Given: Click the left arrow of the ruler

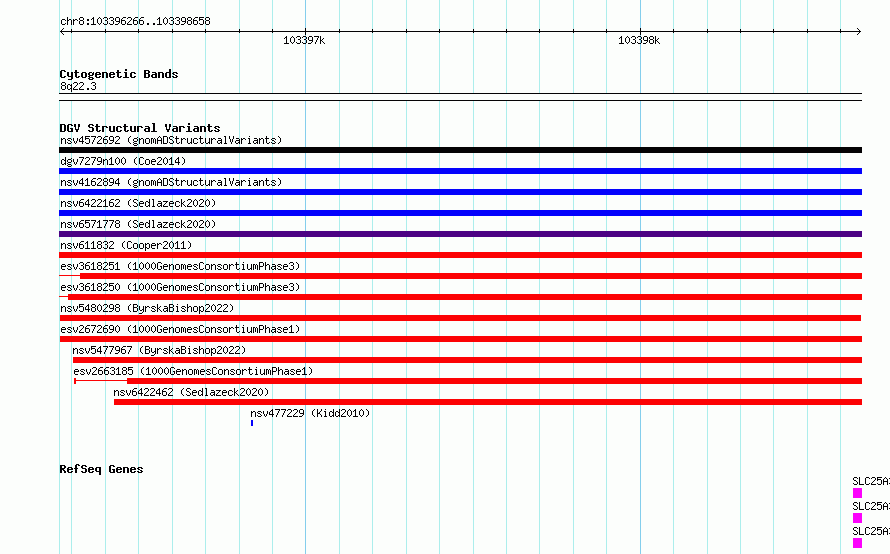Looking at the screenshot, I should 63,32.
